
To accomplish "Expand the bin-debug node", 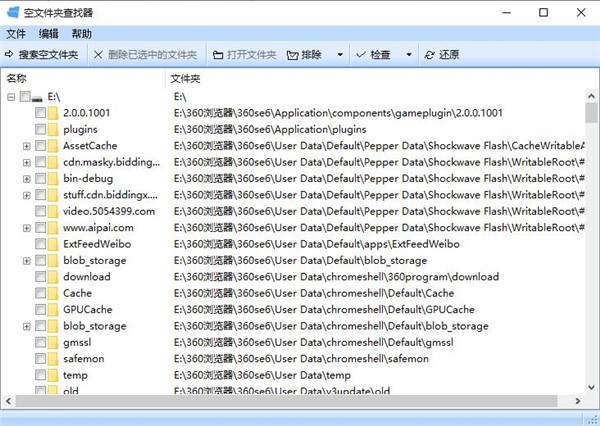I will (x=26, y=179).
